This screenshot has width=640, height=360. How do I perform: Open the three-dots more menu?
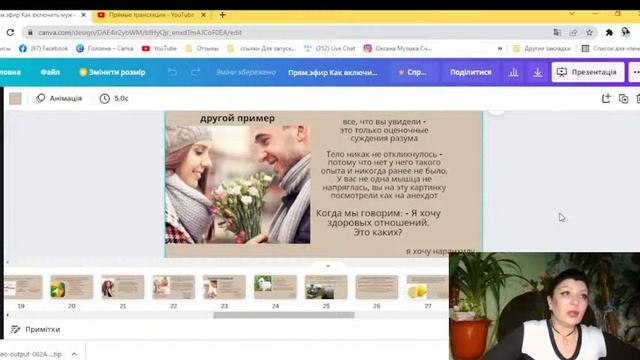tap(636, 72)
